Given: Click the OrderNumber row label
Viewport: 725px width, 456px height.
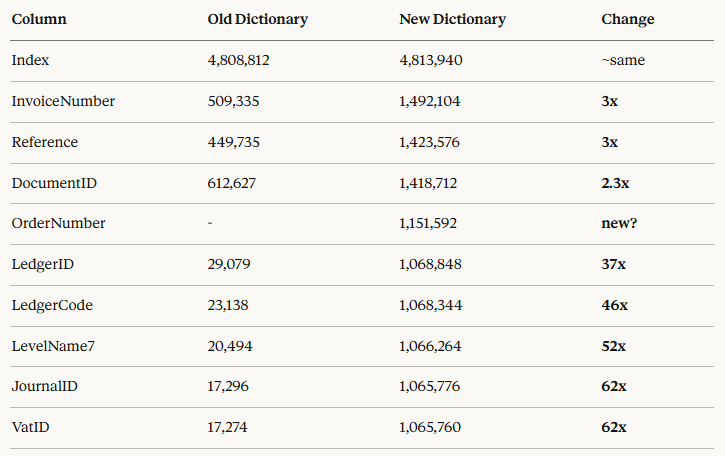Looking at the screenshot, I should pos(58,223).
